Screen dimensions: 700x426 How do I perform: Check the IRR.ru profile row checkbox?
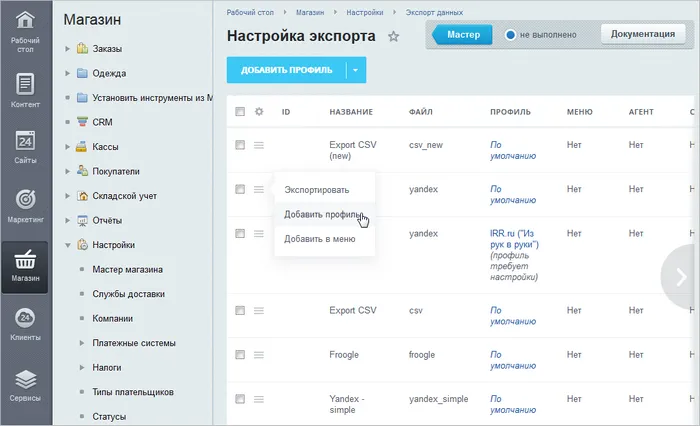point(240,234)
